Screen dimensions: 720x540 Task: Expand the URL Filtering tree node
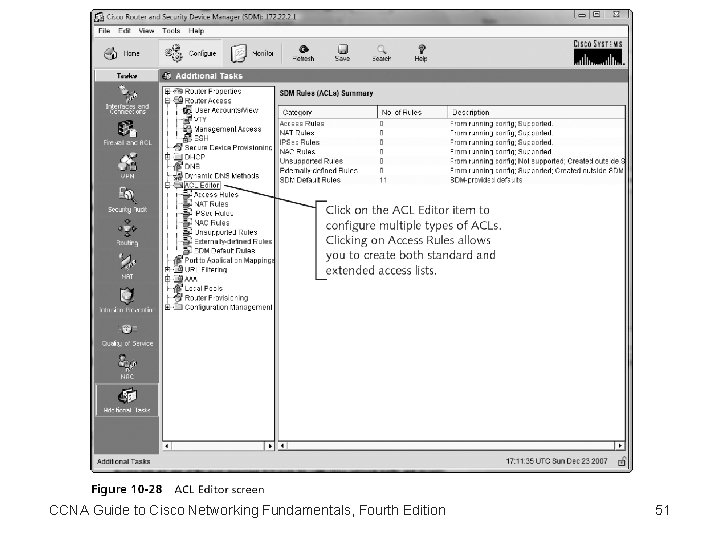pyautogui.click(x=168, y=270)
